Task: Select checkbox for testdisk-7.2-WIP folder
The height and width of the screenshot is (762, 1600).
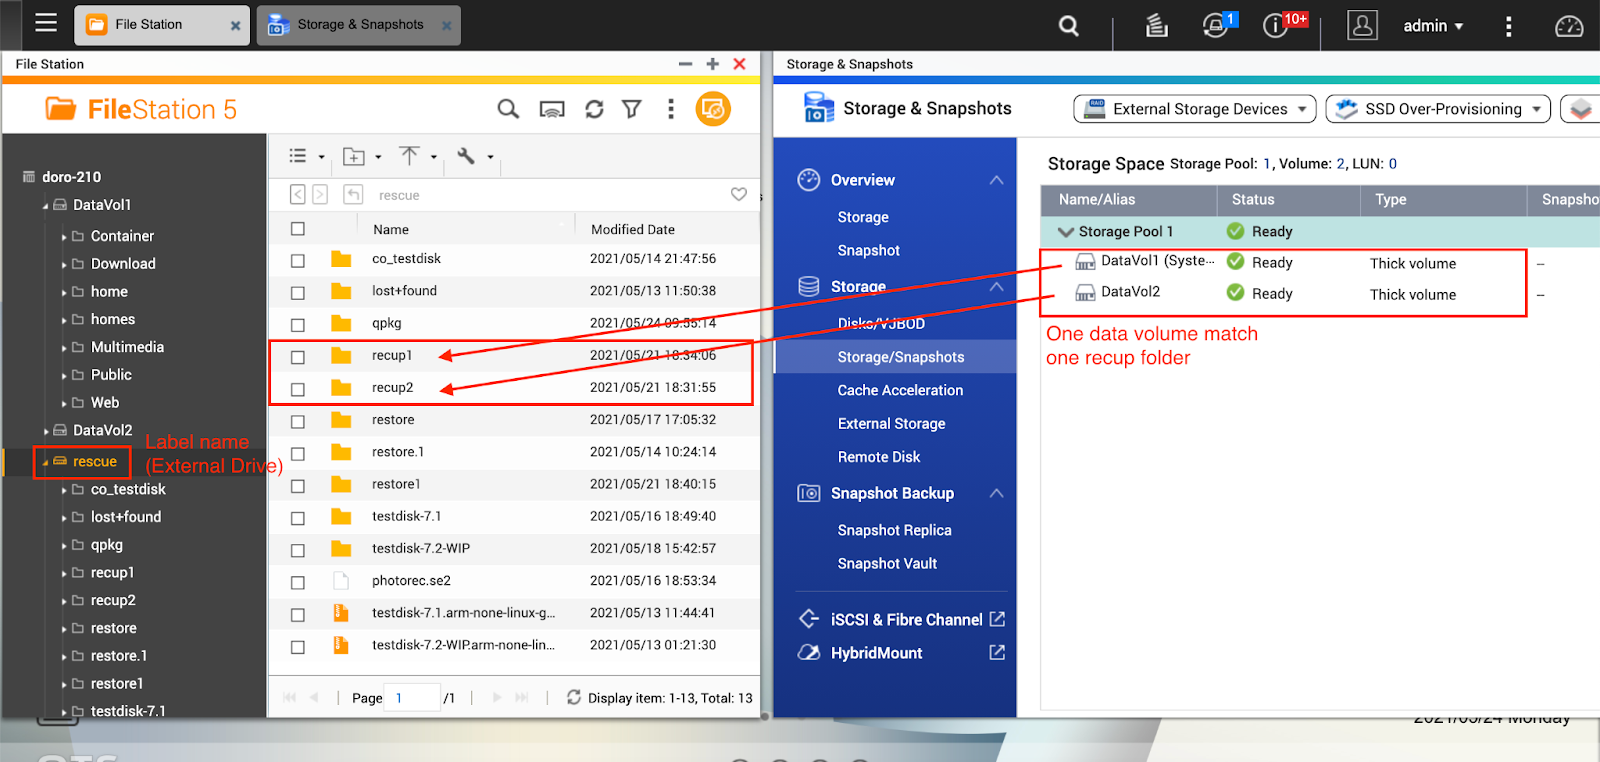Action: click(298, 550)
